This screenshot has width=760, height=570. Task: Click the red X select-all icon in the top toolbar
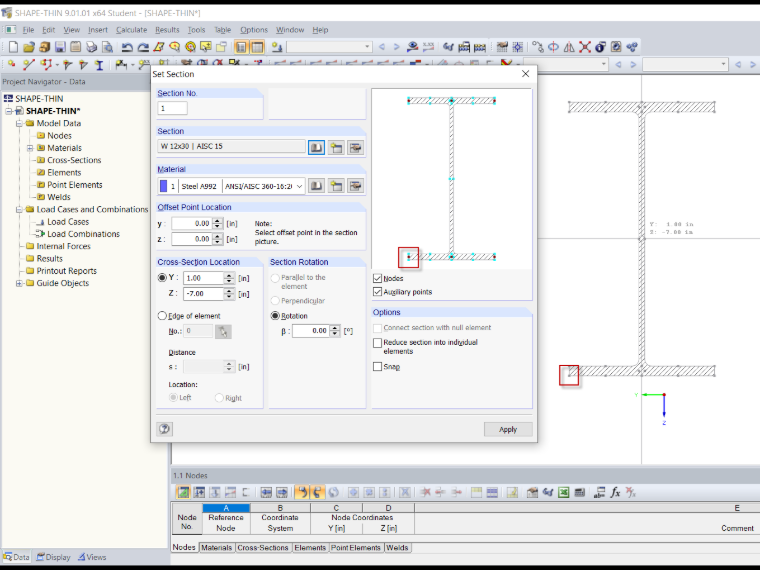[585, 47]
